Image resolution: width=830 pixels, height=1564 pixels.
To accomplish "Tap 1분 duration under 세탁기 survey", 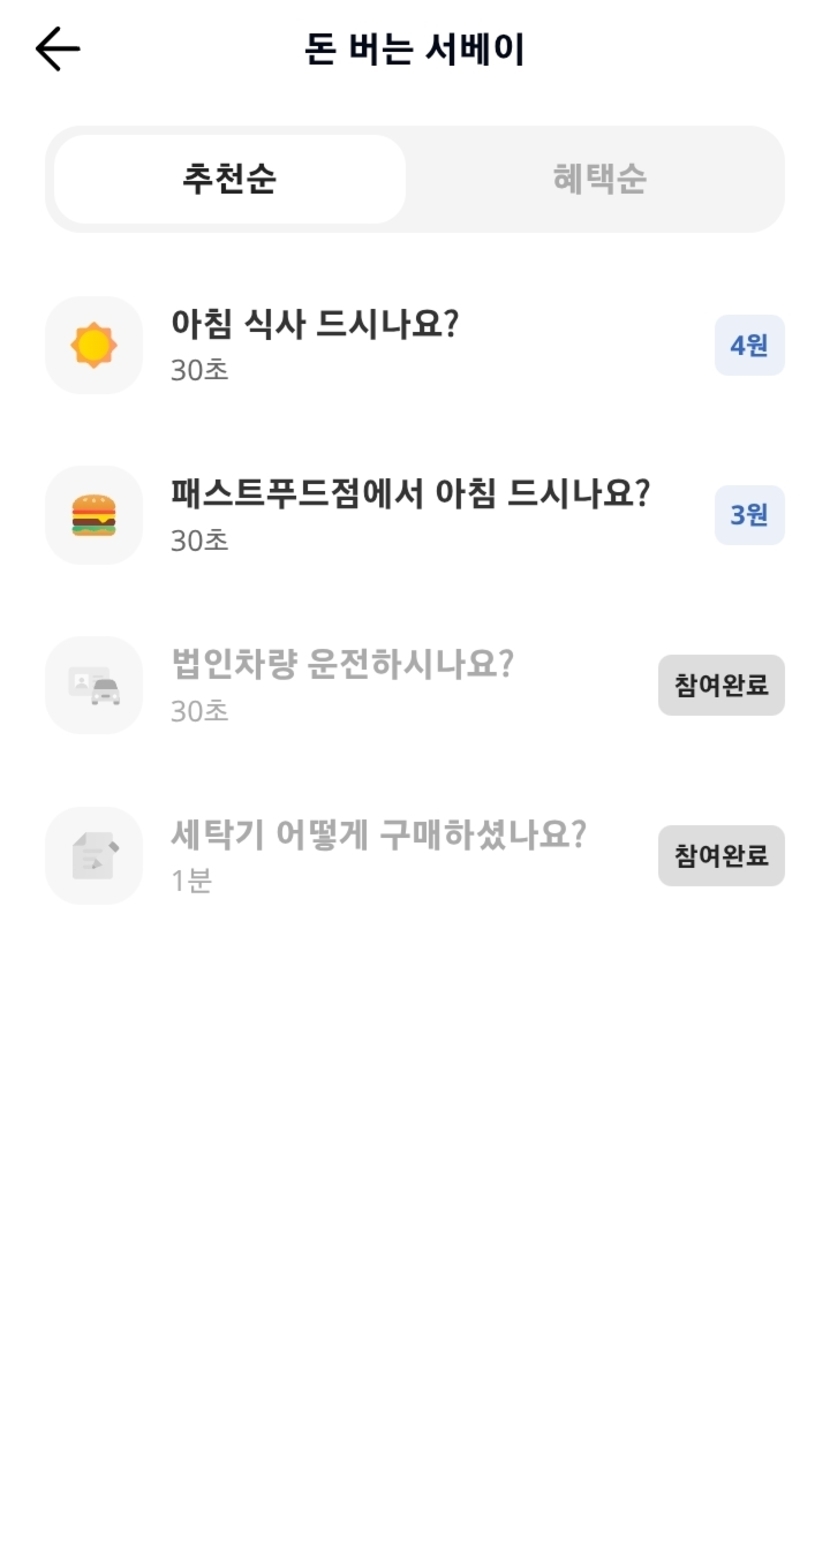I will click(x=191, y=882).
